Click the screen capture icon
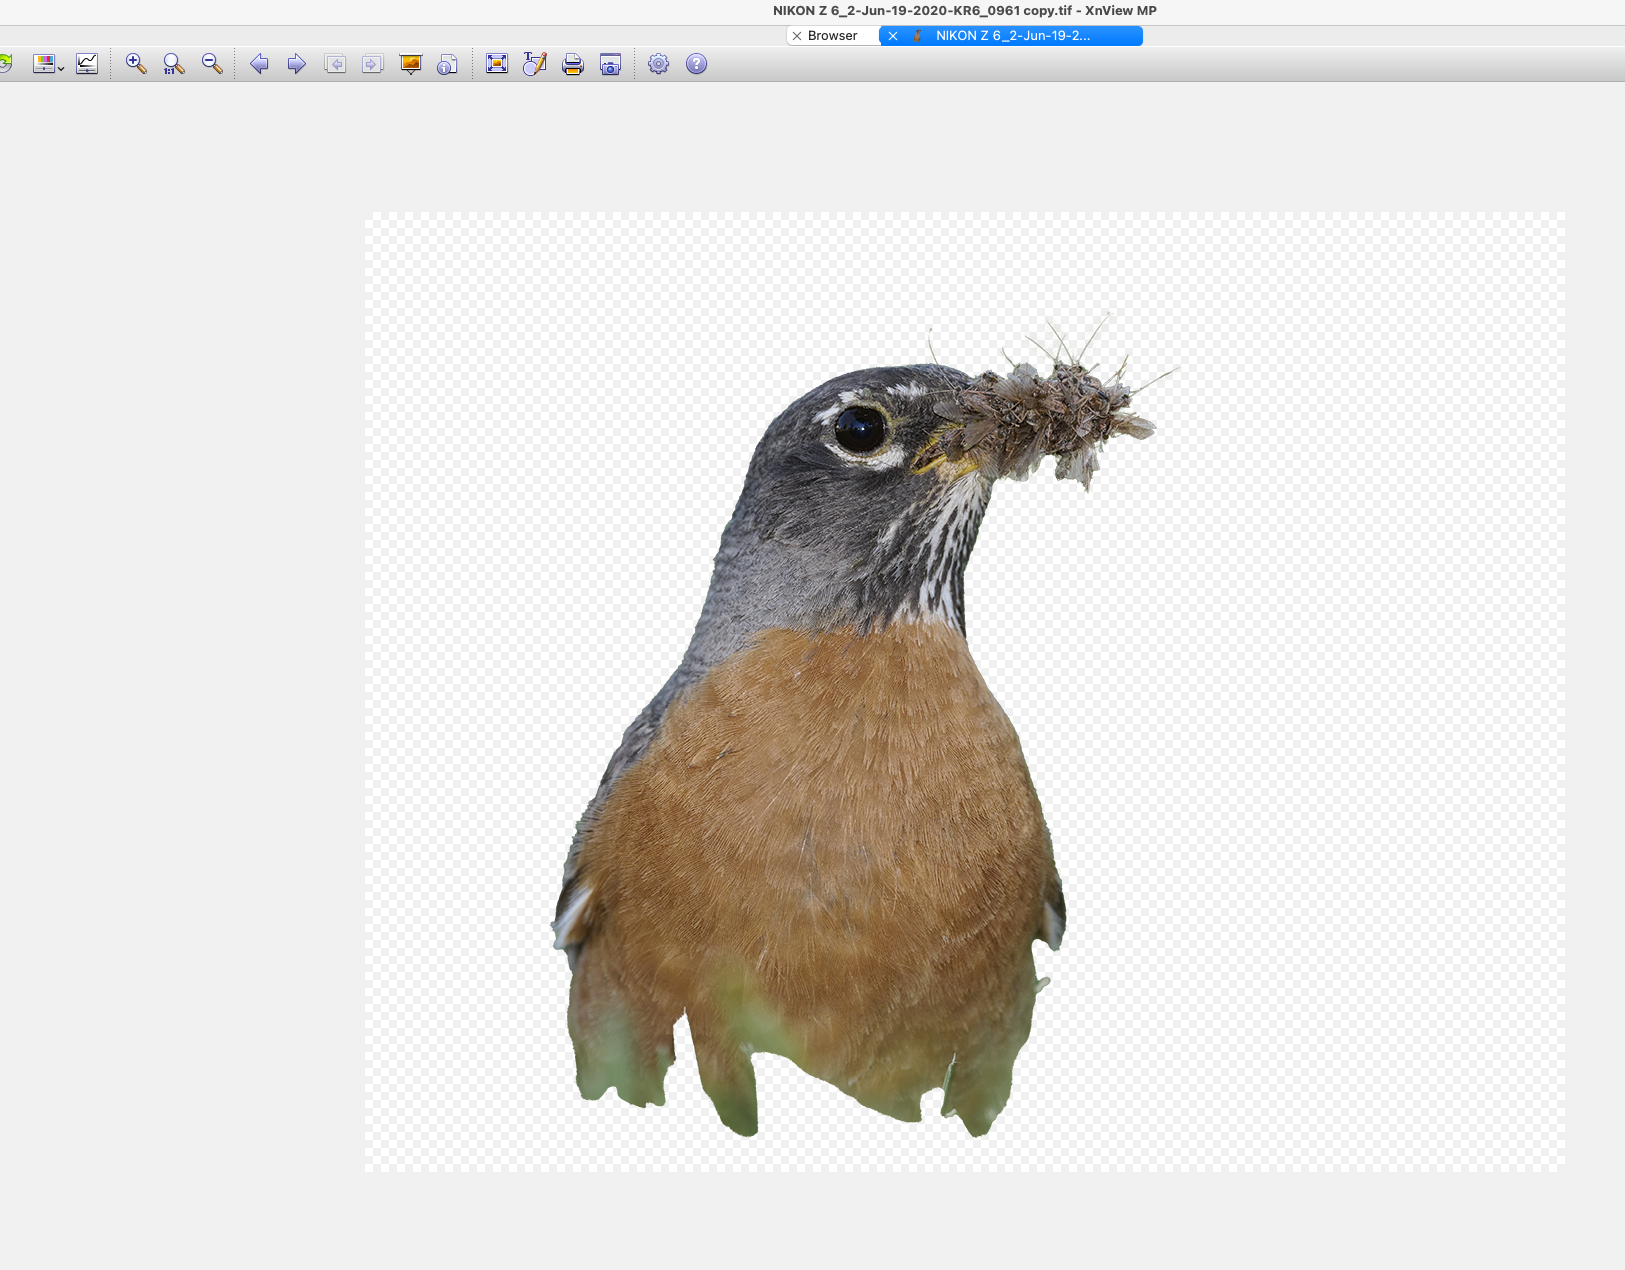 pos(610,64)
